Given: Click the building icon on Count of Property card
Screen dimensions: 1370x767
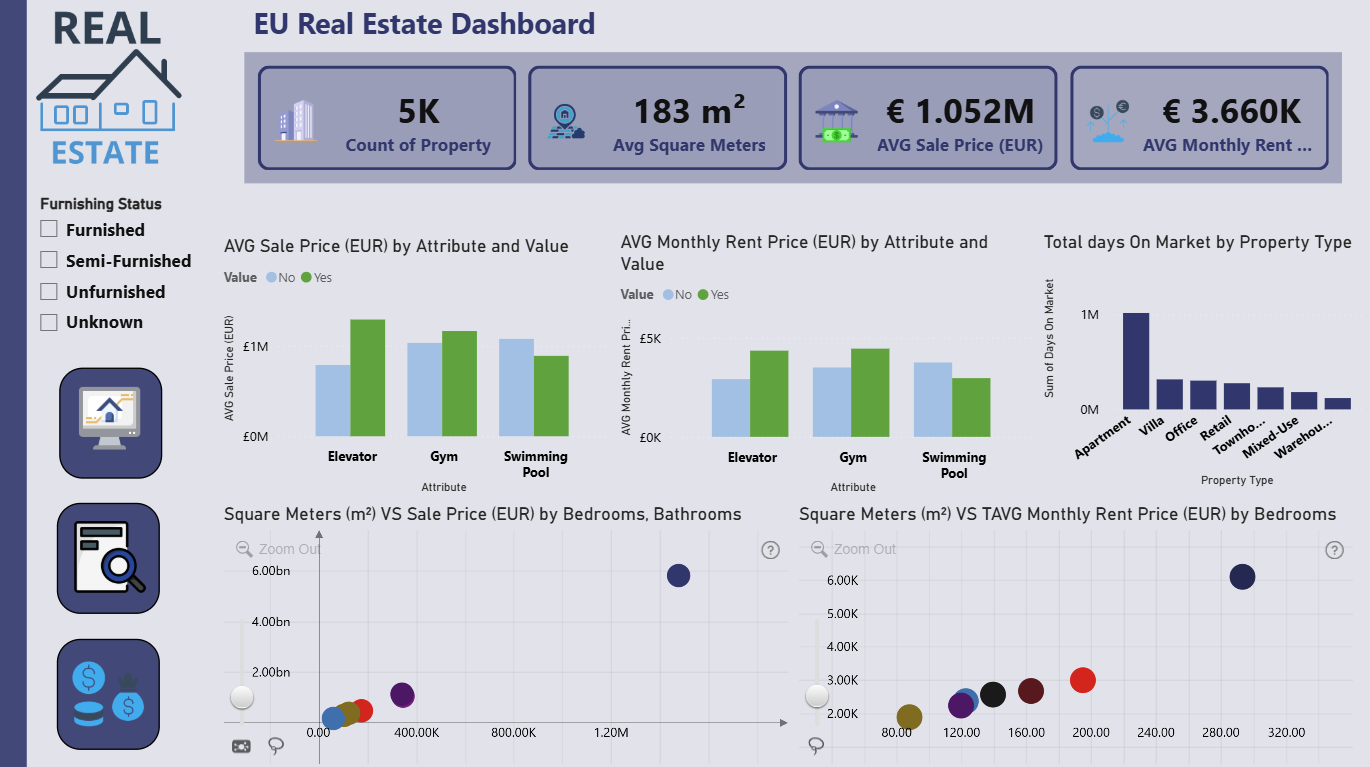Looking at the screenshot, I should click(297, 121).
